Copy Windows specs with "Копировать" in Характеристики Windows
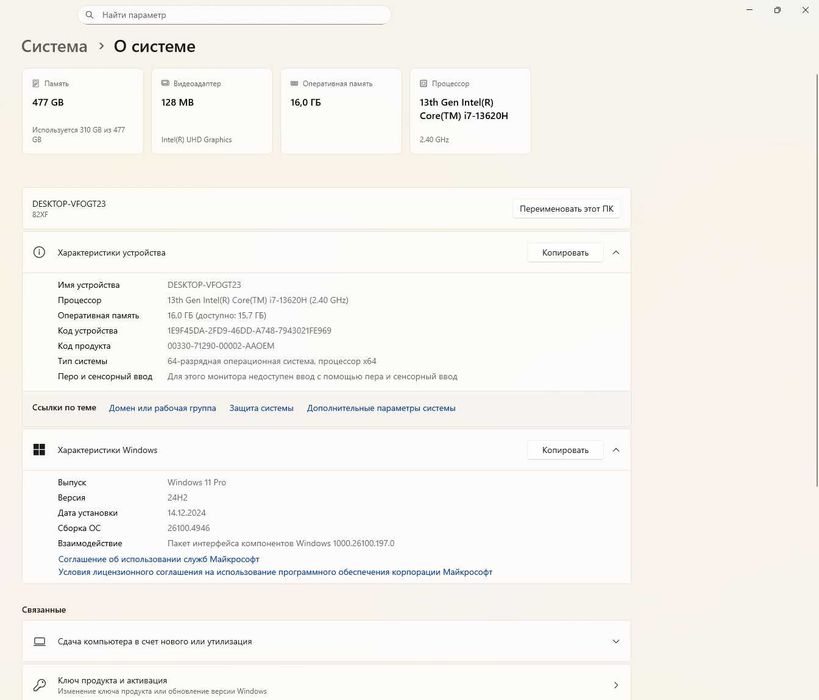 (565, 450)
